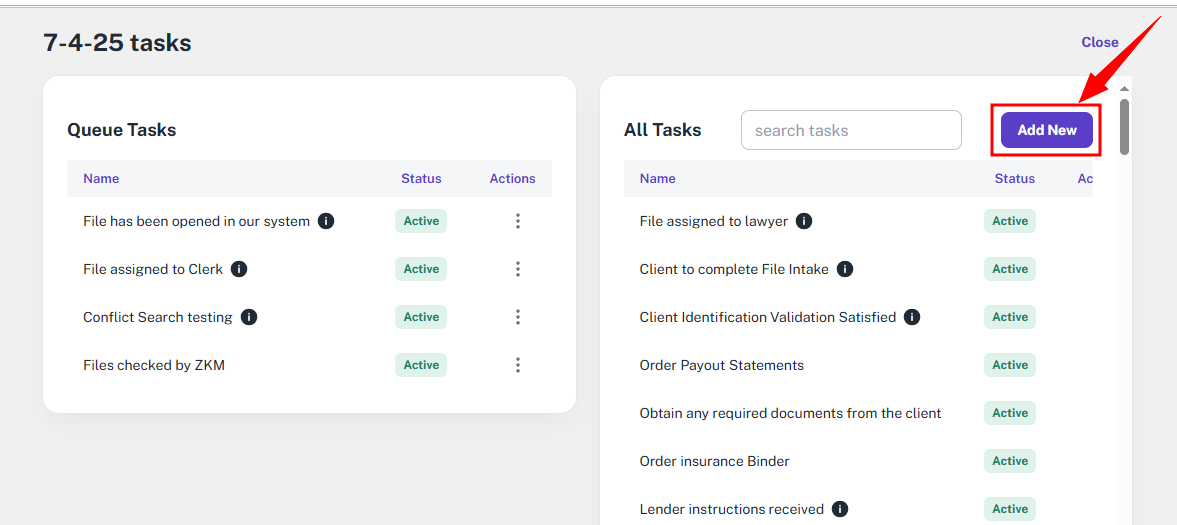1177x525 pixels.
Task: Open three-dot actions menu for 'File assigned to Clerk'
Action: [517, 269]
